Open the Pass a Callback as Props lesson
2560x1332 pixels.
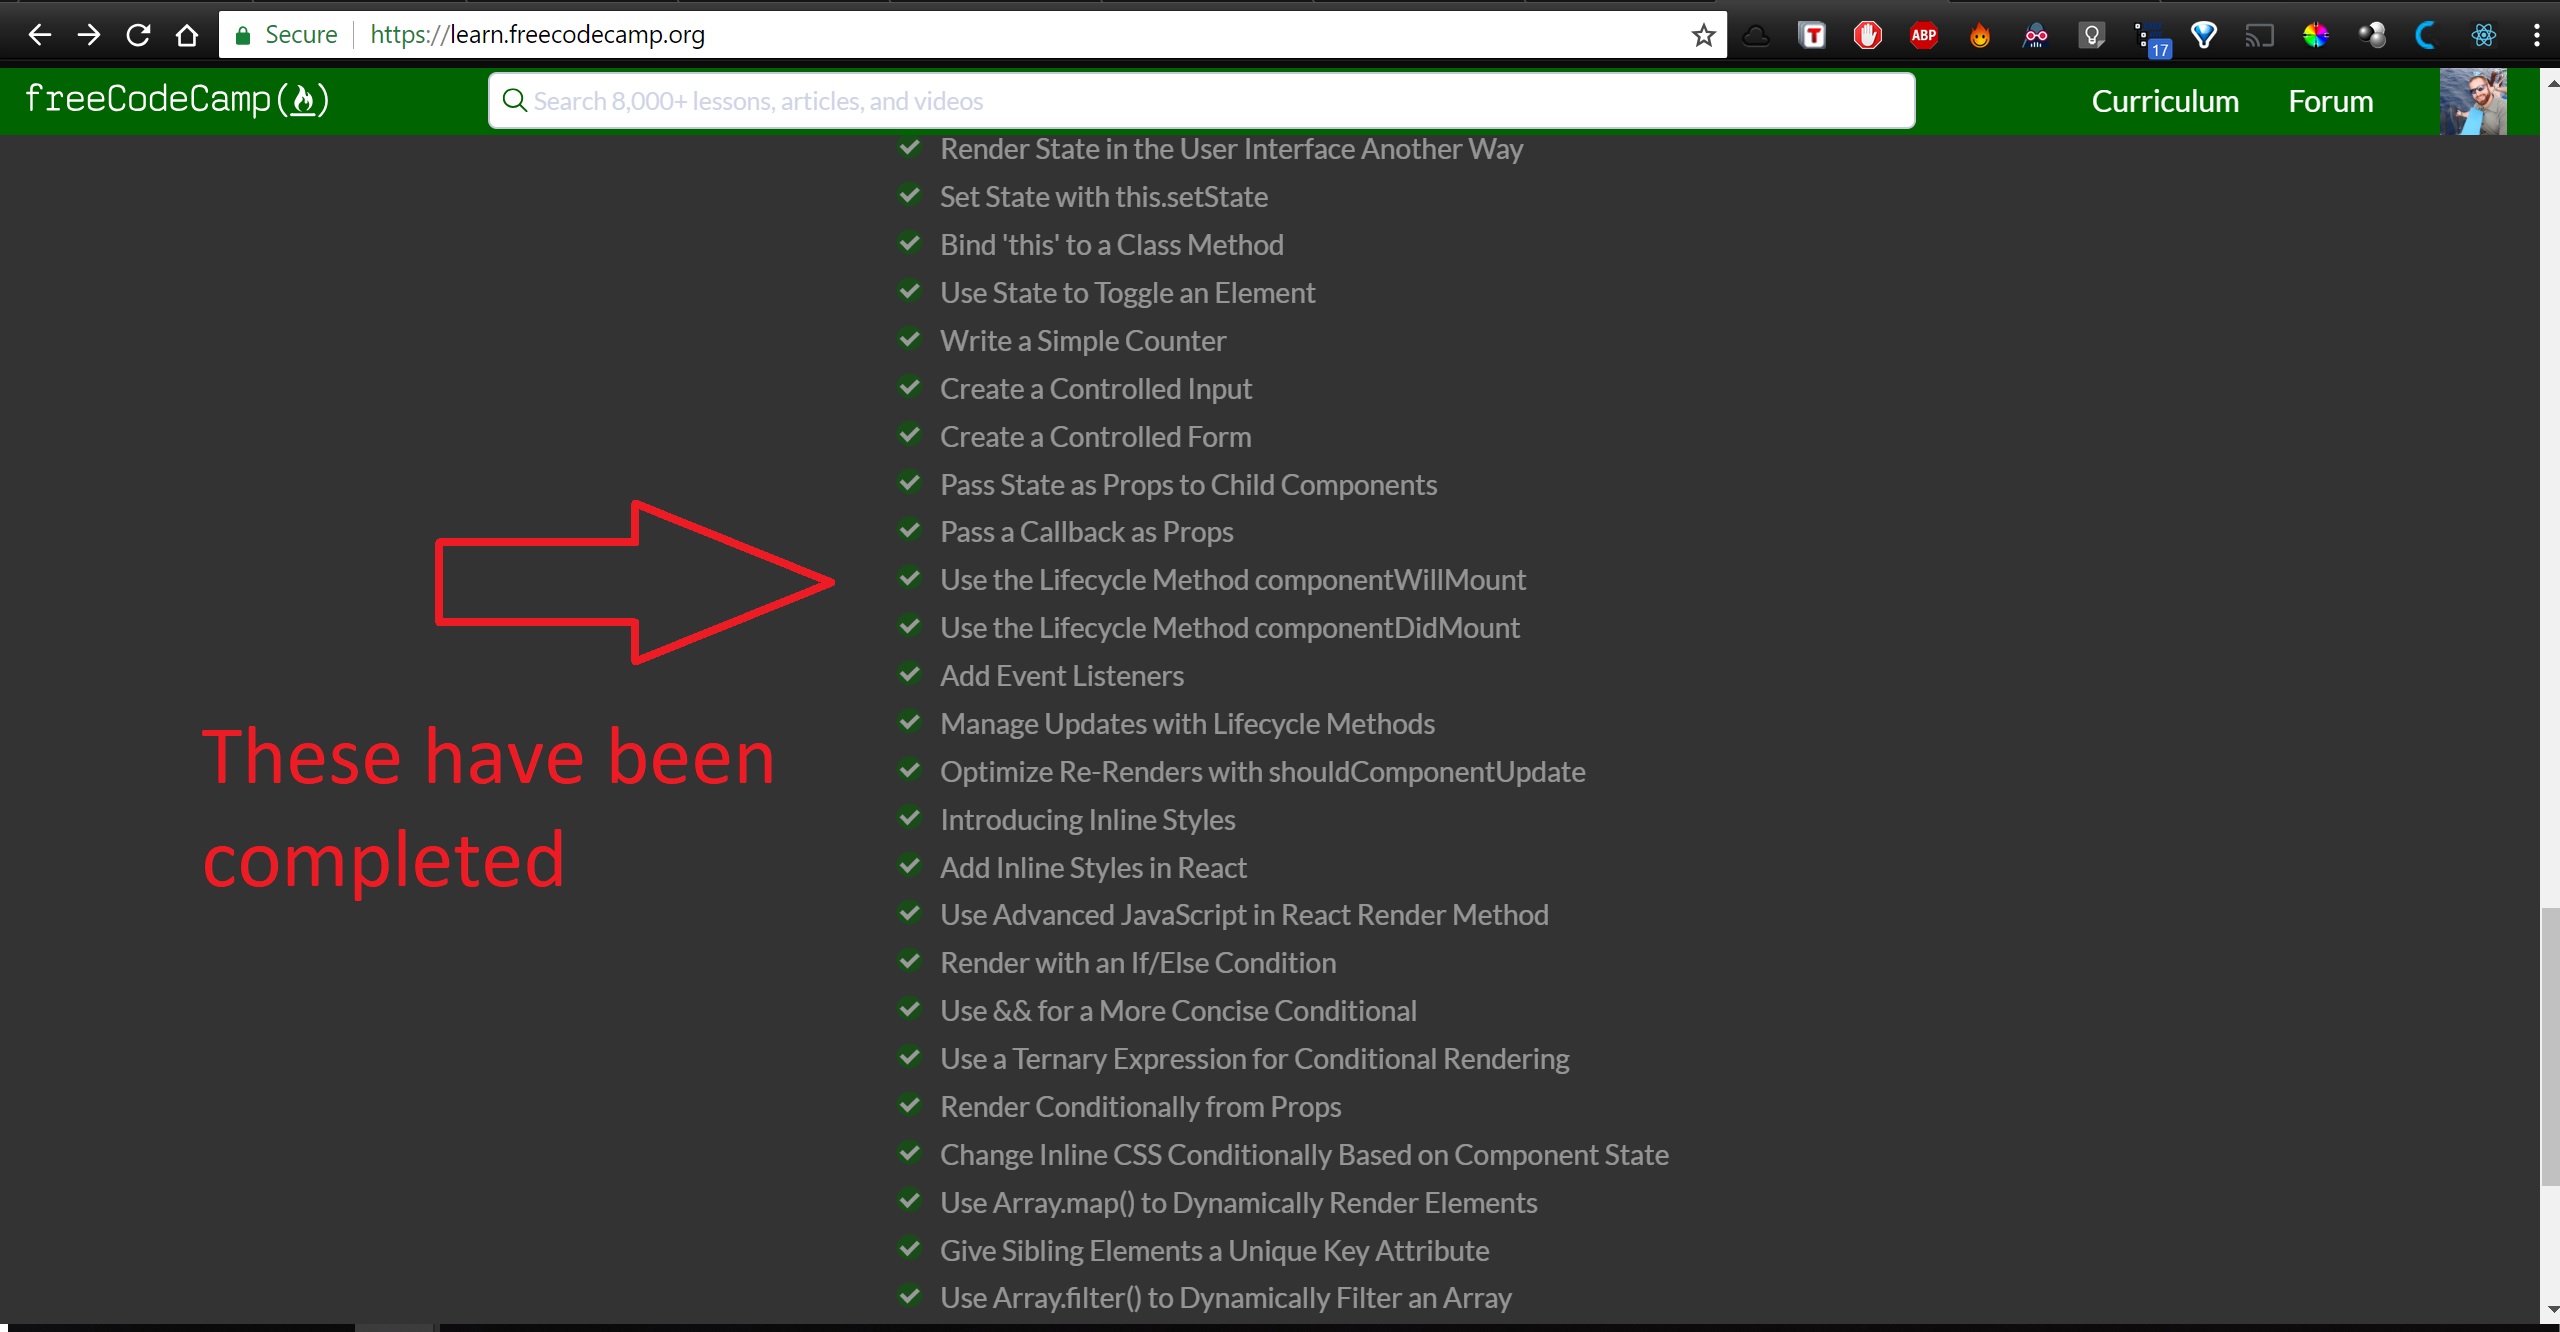pyautogui.click(x=1086, y=531)
